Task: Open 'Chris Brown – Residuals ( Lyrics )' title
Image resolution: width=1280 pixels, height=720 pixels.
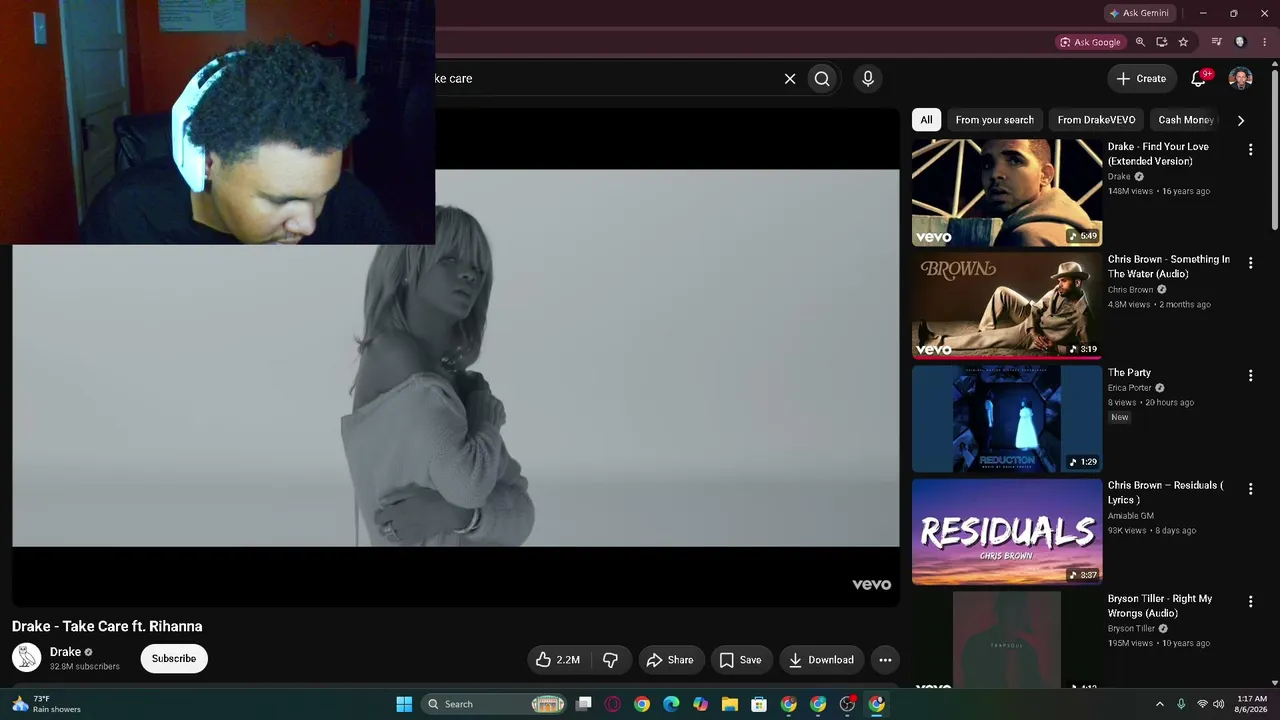Action: [x=1165, y=493]
